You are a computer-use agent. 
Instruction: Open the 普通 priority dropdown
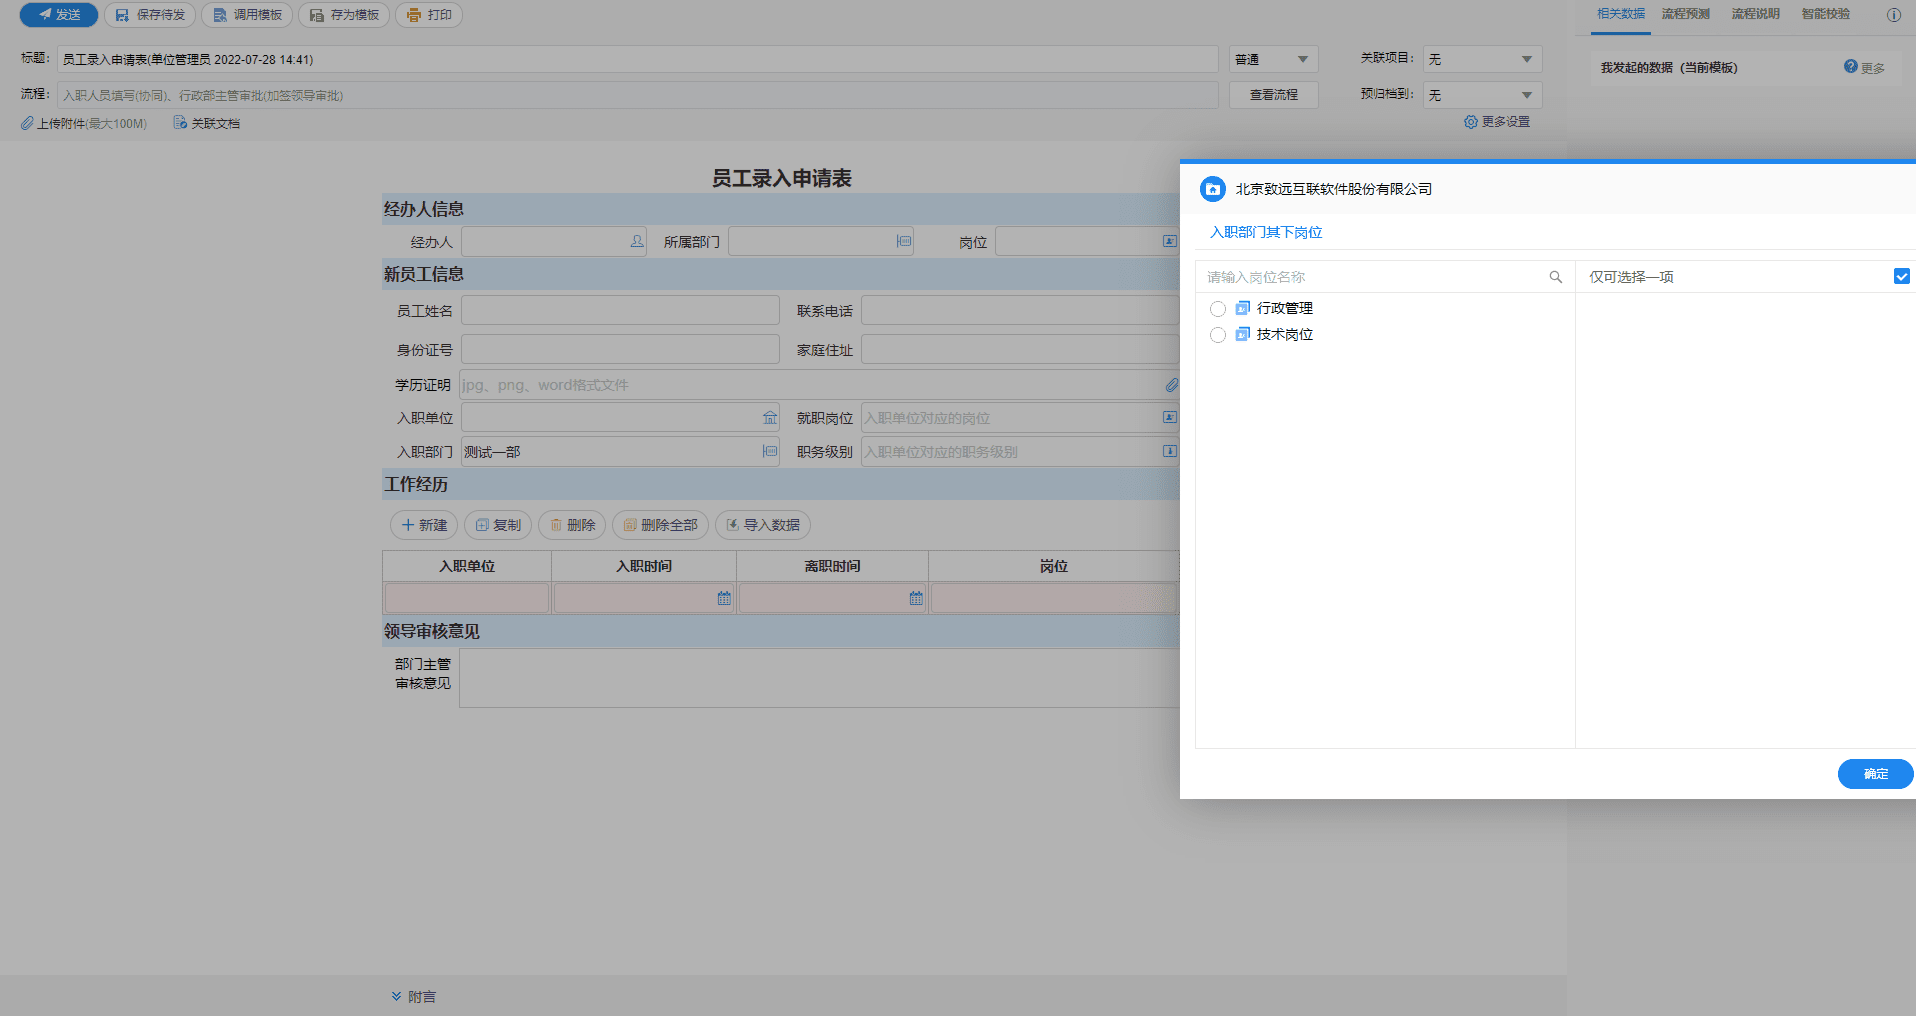click(x=1274, y=60)
